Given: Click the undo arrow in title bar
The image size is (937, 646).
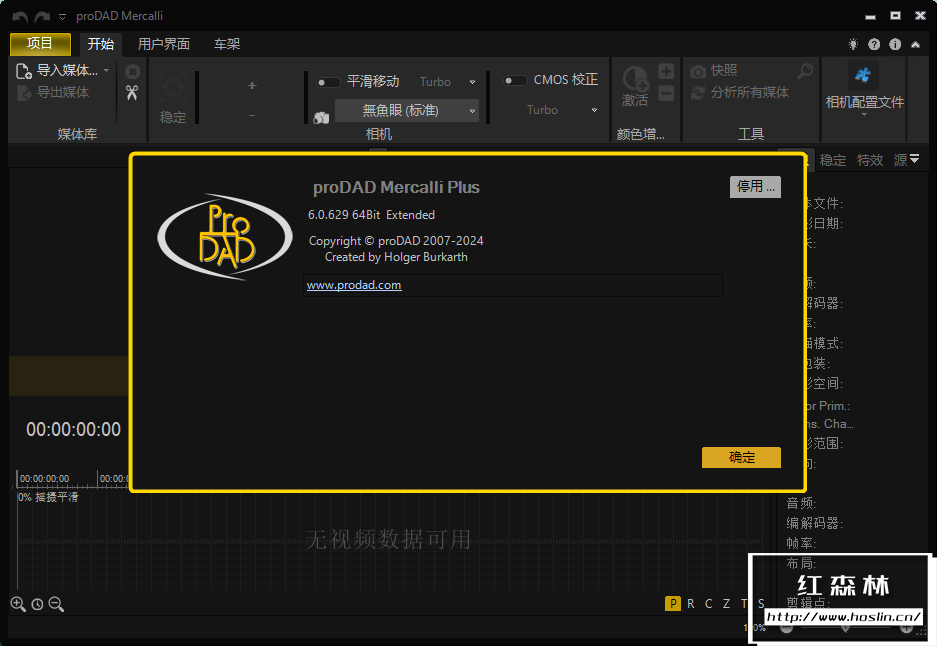Looking at the screenshot, I should [x=20, y=16].
